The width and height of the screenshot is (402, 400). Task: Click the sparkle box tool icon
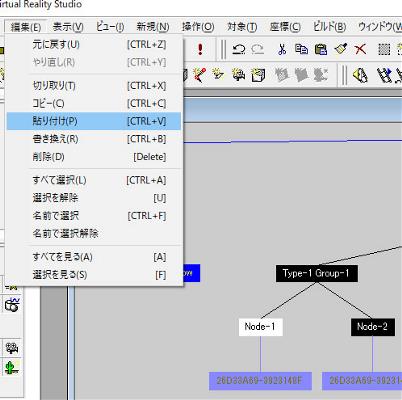tap(258, 75)
